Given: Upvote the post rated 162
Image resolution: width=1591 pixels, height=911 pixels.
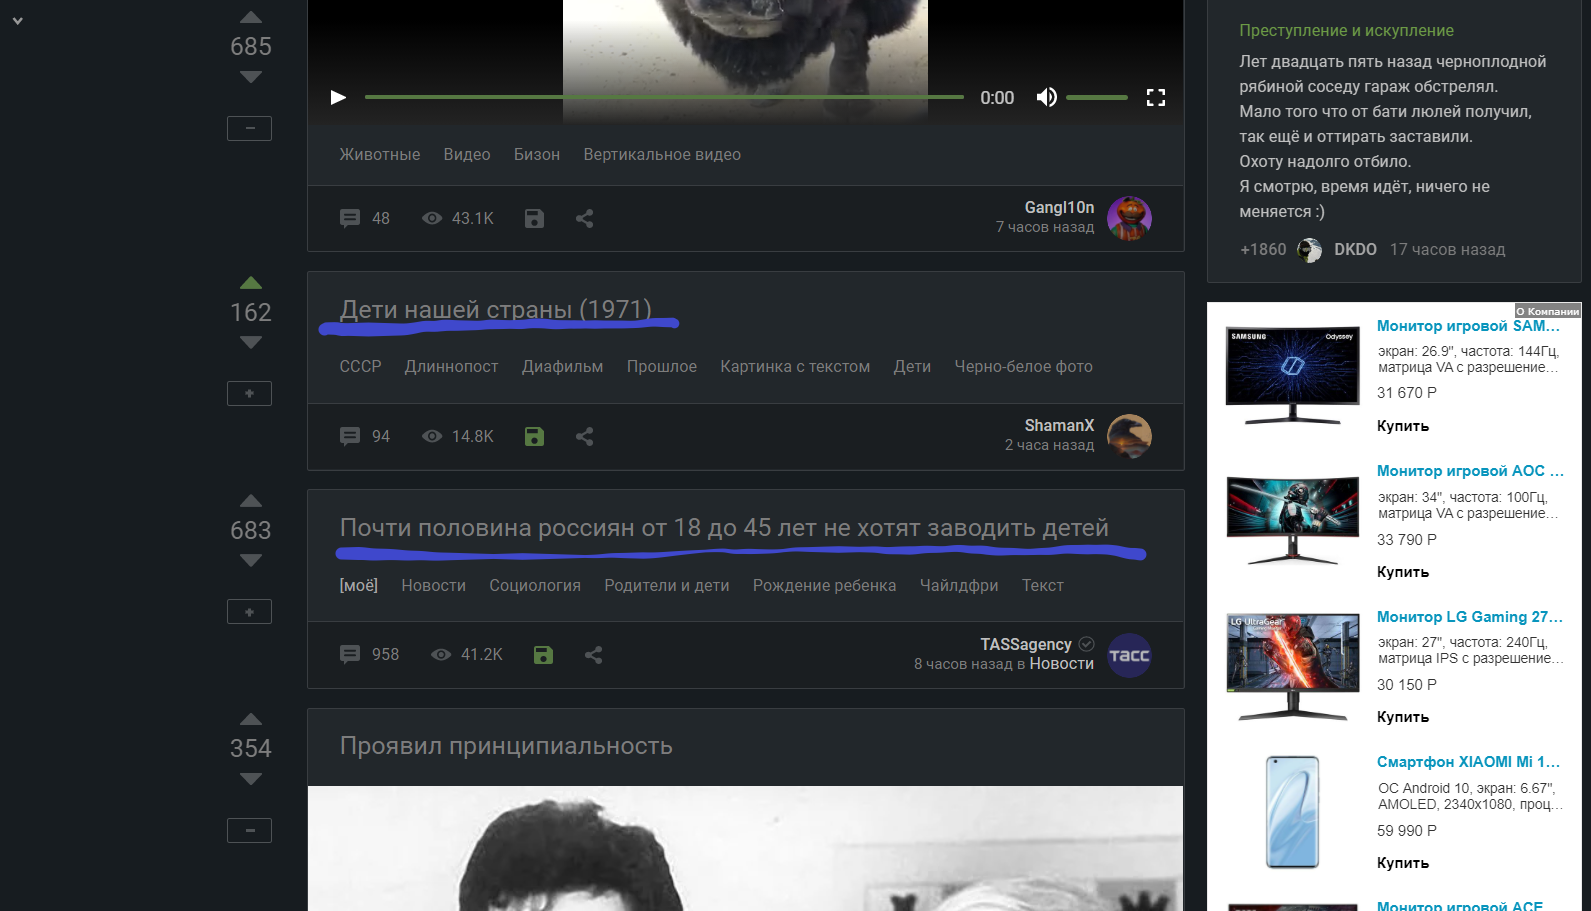Looking at the screenshot, I should pyautogui.click(x=251, y=283).
